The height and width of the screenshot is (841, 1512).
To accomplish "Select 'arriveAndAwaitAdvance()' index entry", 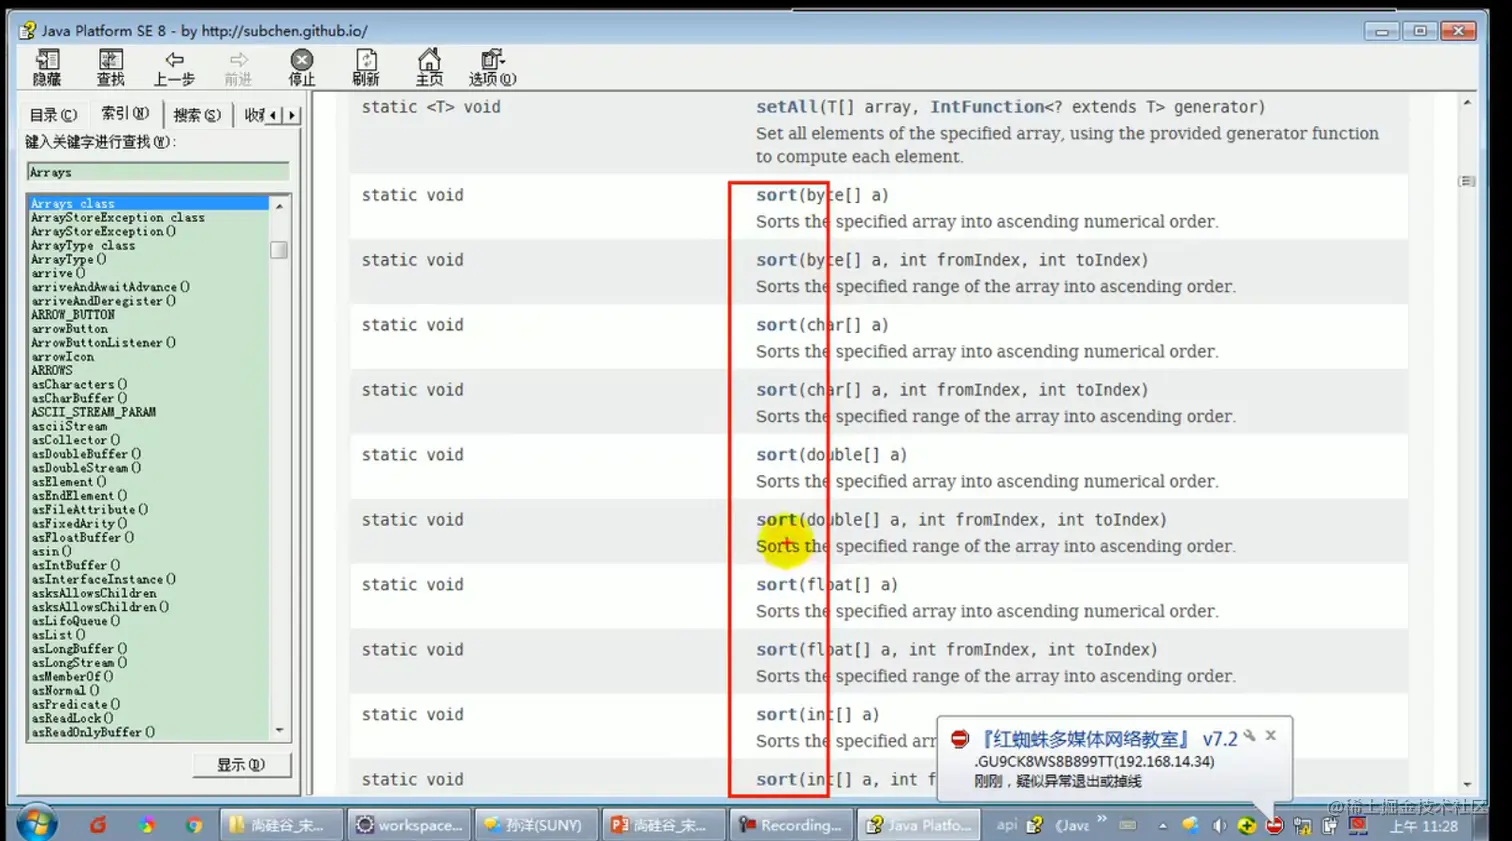I will [x=110, y=287].
